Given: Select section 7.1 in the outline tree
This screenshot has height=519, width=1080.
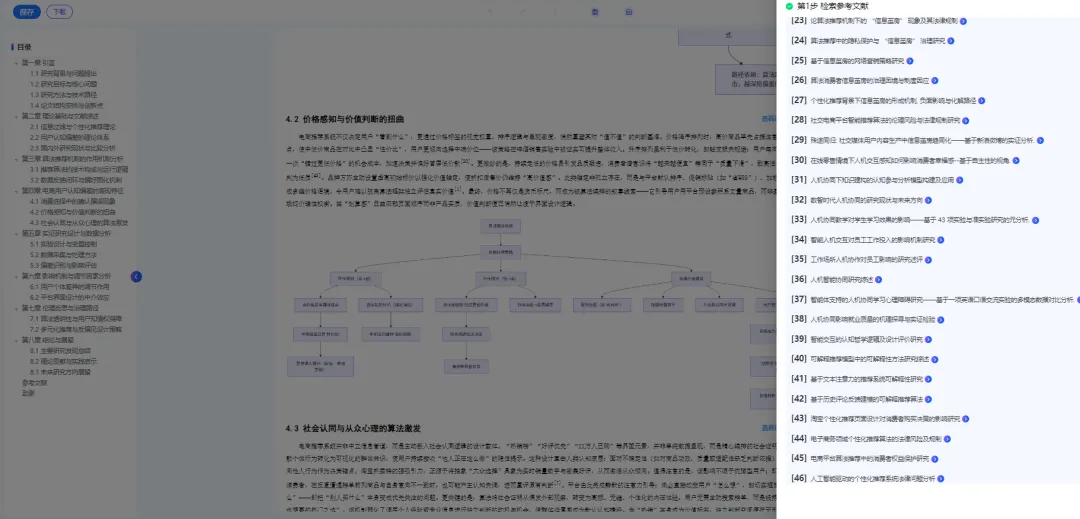Looking at the screenshot, I should point(76,319).
